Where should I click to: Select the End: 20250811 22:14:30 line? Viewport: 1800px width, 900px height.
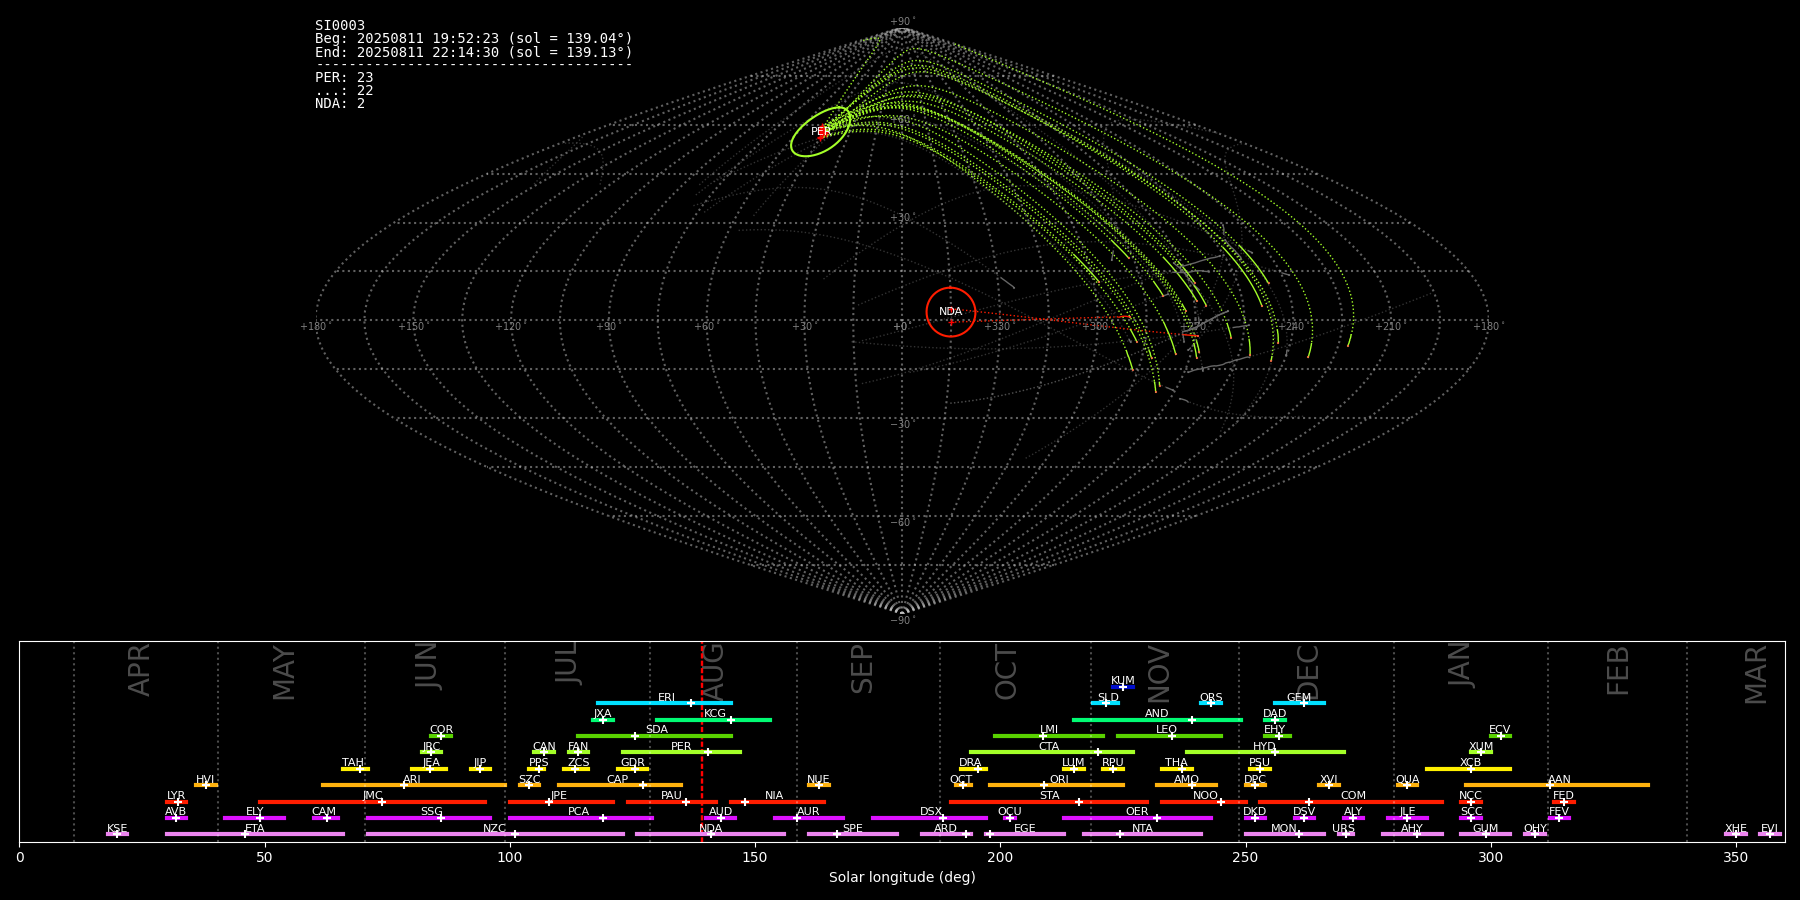tap(474, 52)
